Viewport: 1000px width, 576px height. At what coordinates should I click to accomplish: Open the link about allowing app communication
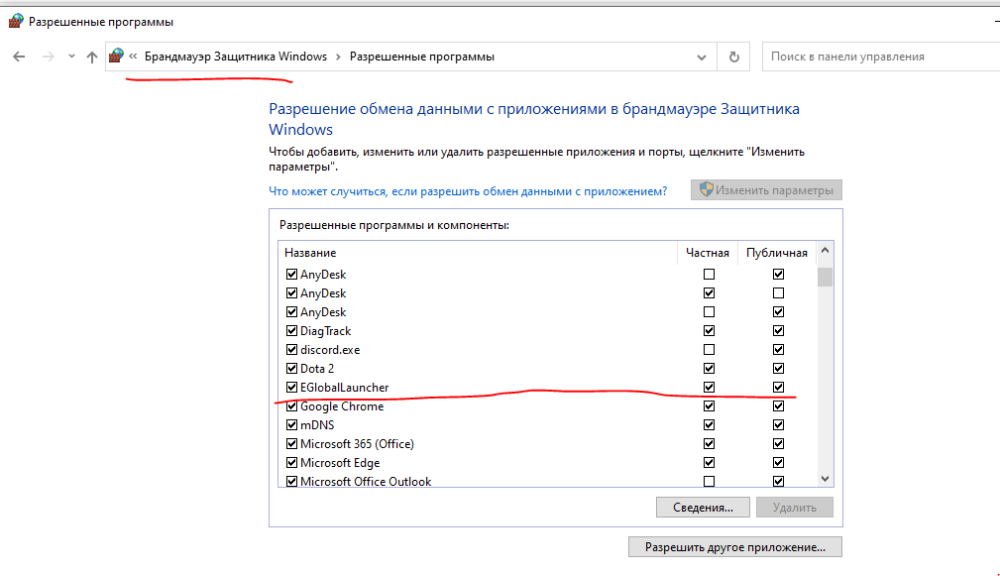[467, 190]
